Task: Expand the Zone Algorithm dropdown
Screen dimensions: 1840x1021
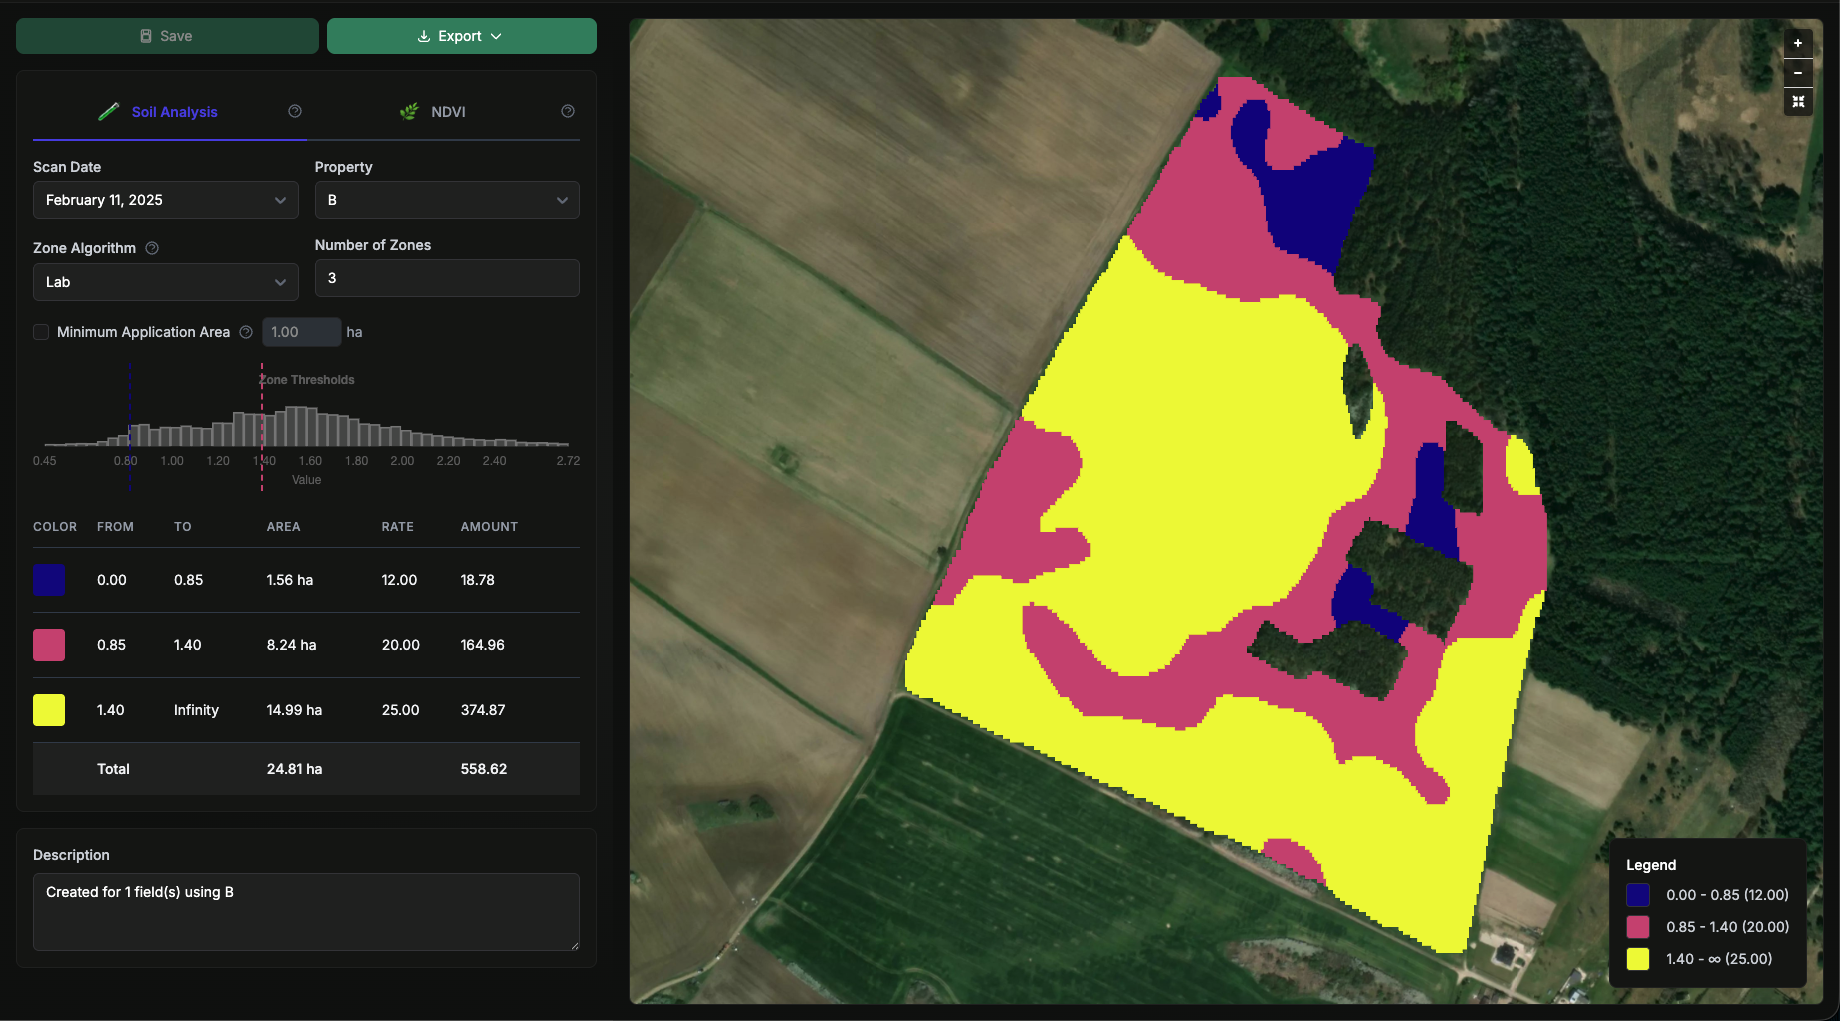Action: pos(165,282)
